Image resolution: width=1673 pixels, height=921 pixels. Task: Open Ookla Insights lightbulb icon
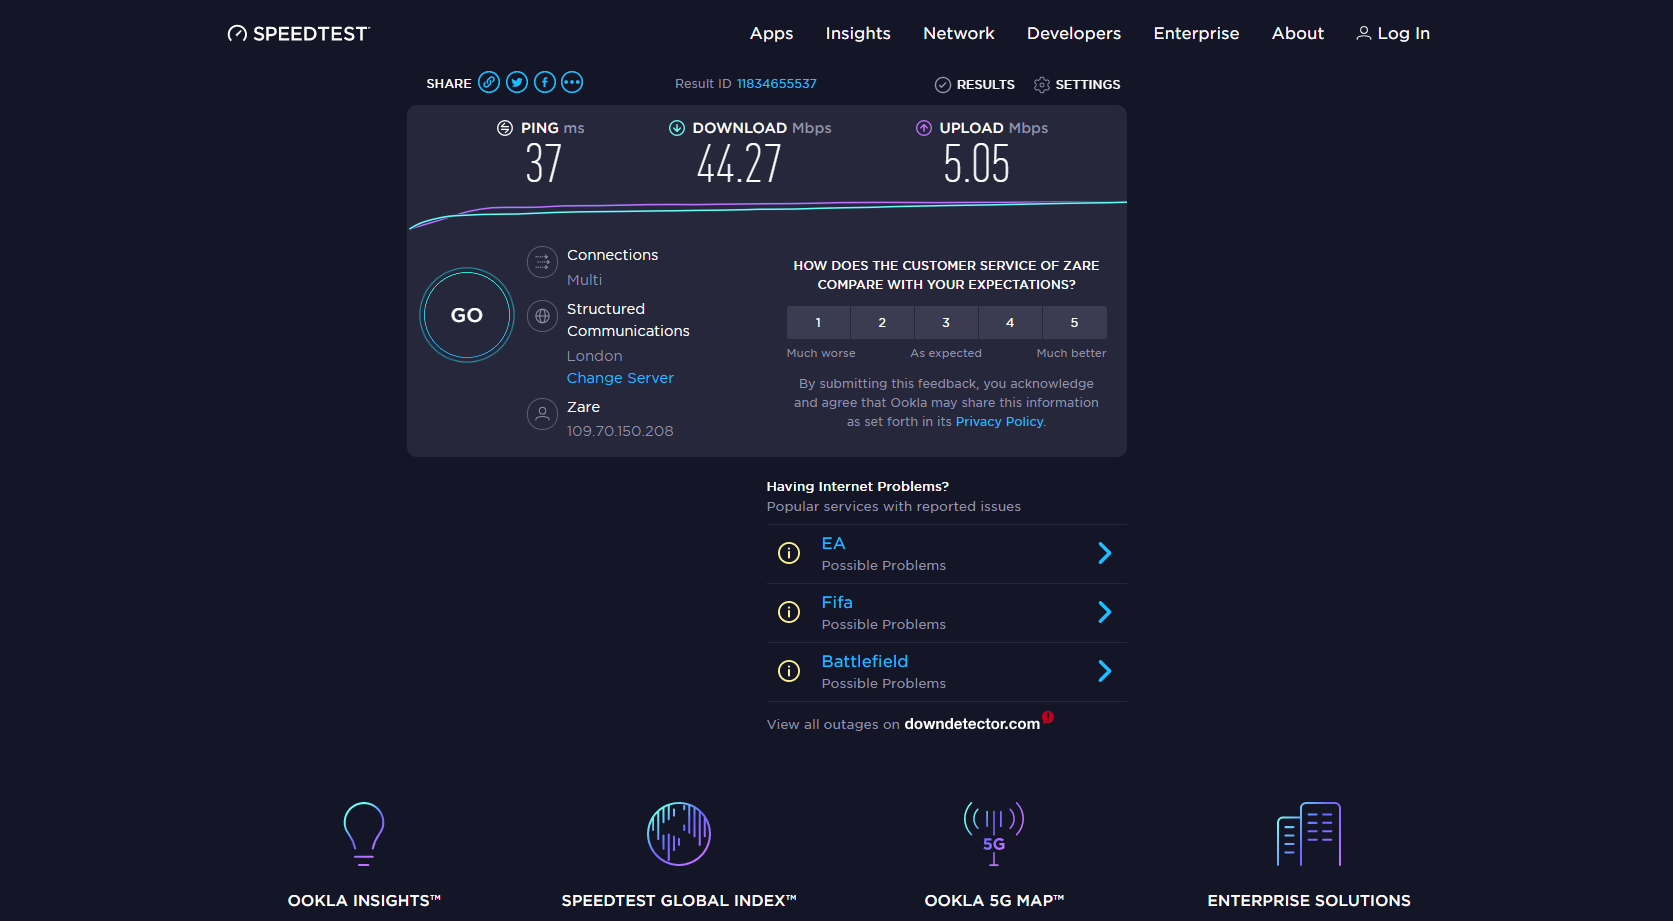tap(364, 834)
